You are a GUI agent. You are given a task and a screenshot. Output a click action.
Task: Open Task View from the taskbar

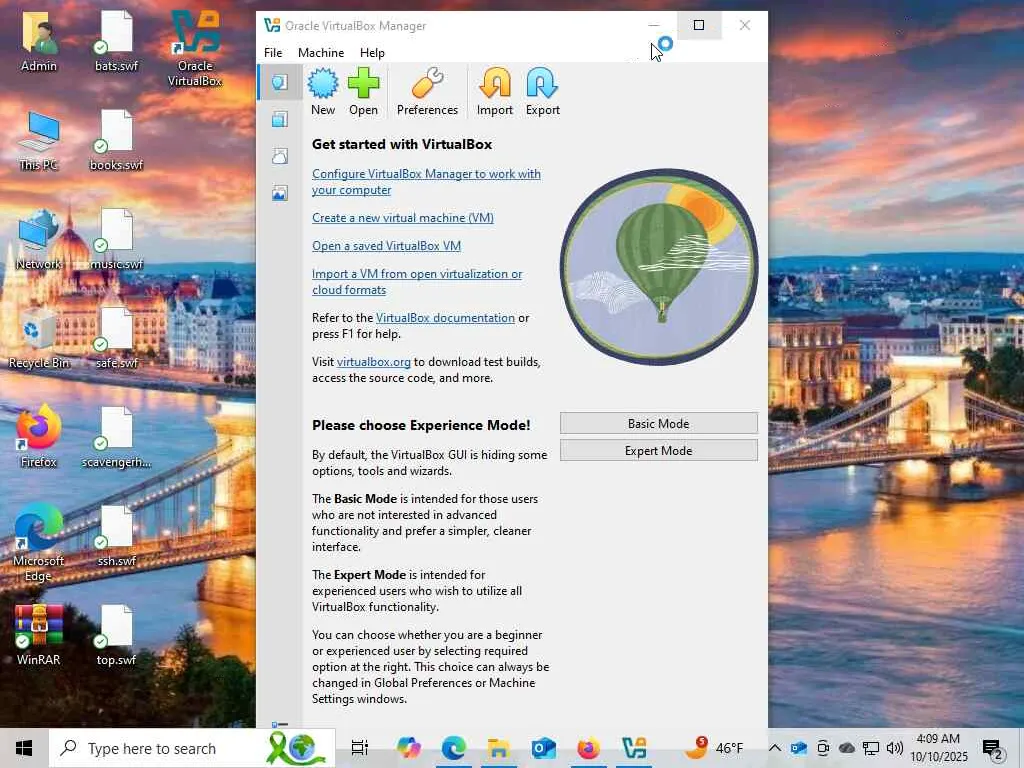point(360,748)
